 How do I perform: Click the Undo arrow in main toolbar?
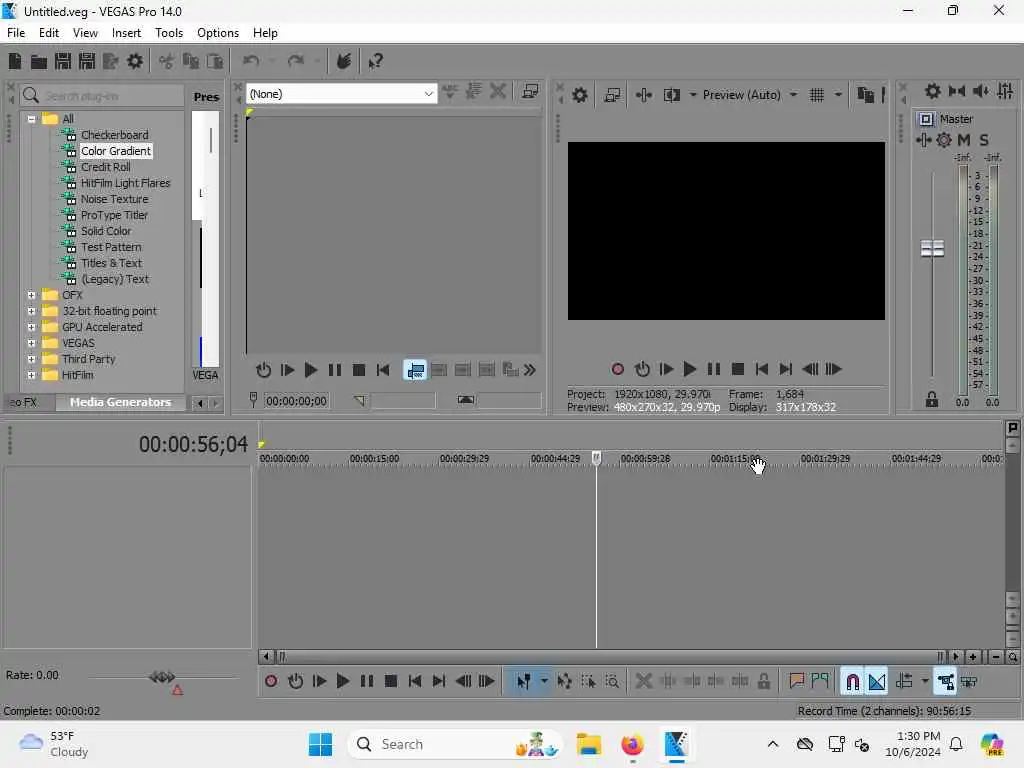251,61
